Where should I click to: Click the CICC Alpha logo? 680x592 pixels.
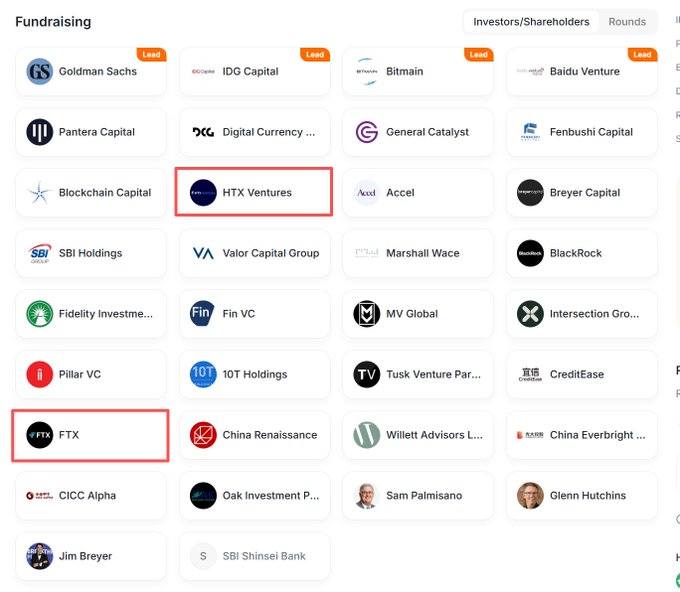point(39,495)
